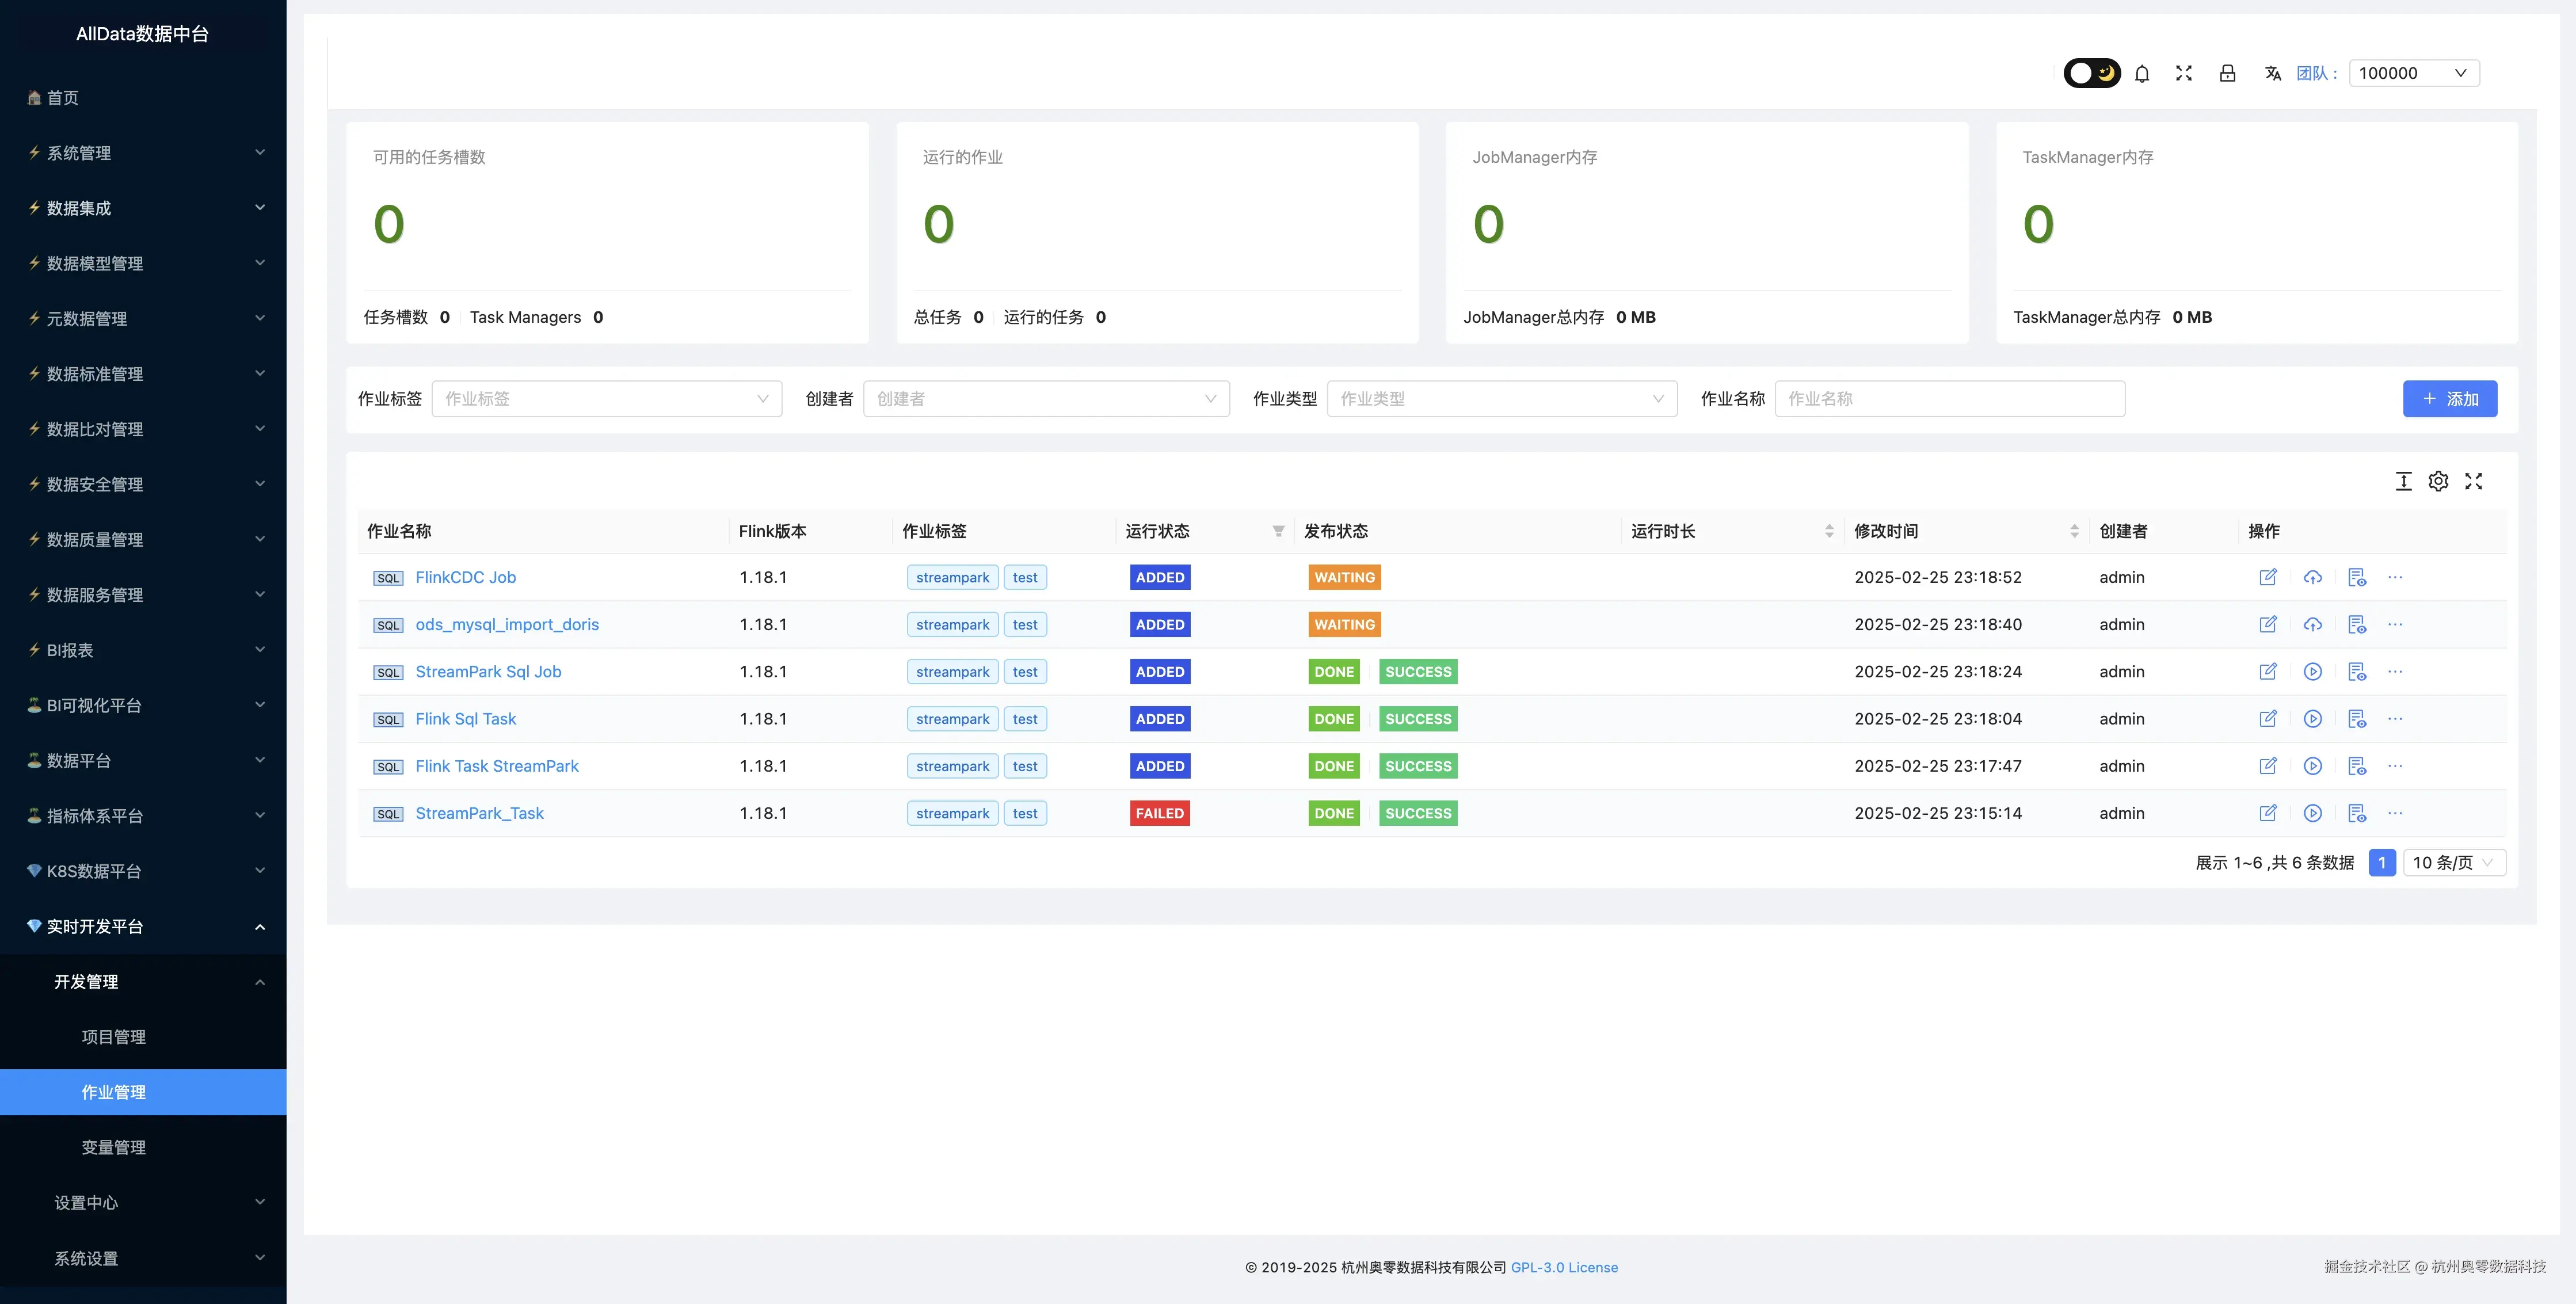
Task: Click the fullscreen icon in the header
Action: pos(2184,73)
